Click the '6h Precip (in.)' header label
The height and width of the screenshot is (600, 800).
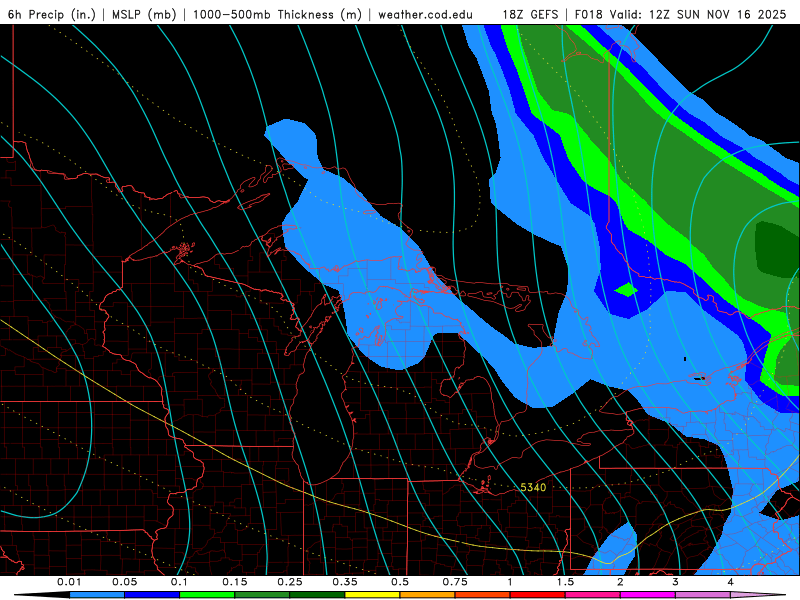52,14
